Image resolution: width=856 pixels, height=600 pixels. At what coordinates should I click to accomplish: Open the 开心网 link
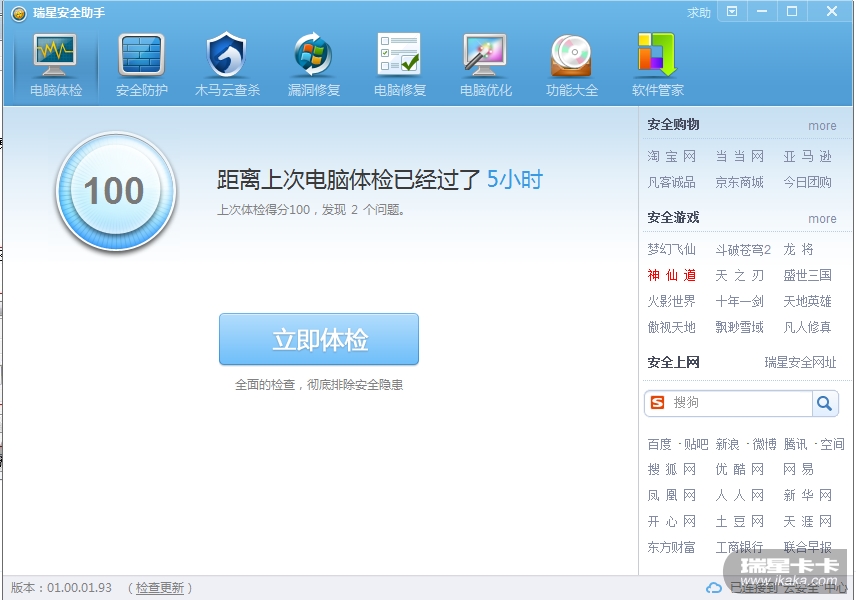[x=671, y=522]
